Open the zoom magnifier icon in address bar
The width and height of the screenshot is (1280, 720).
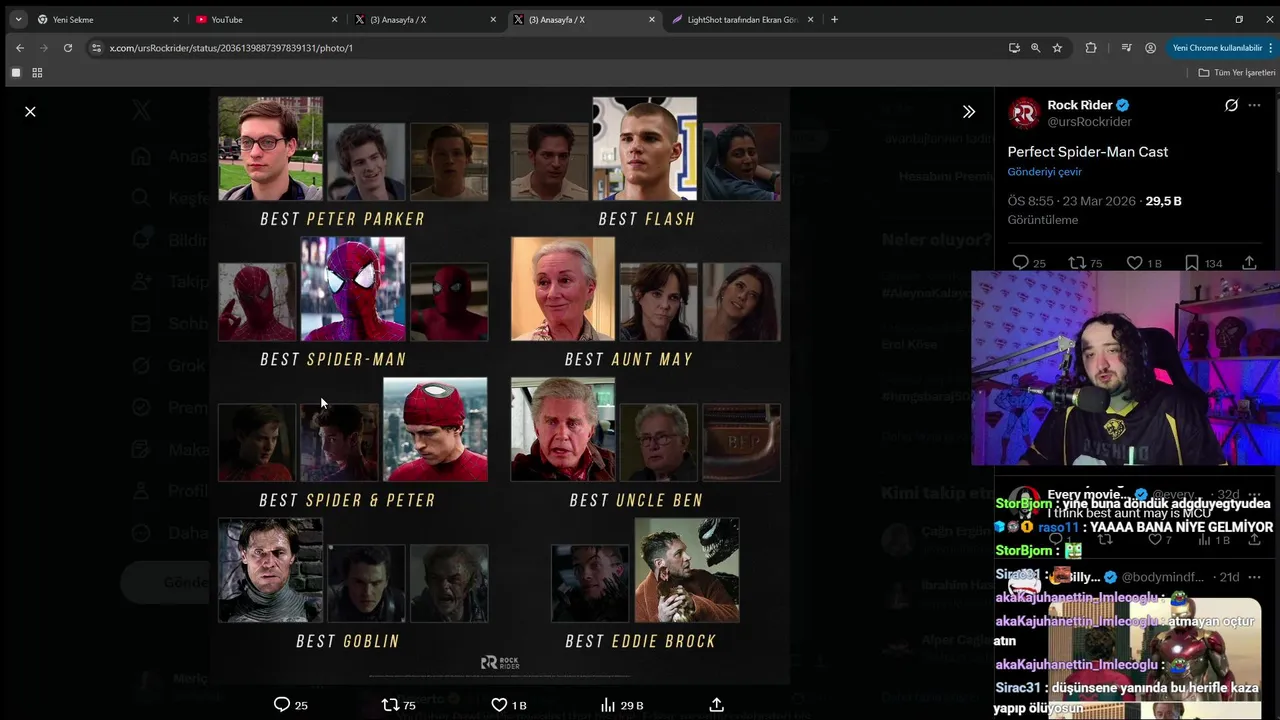pos(1036,47)
